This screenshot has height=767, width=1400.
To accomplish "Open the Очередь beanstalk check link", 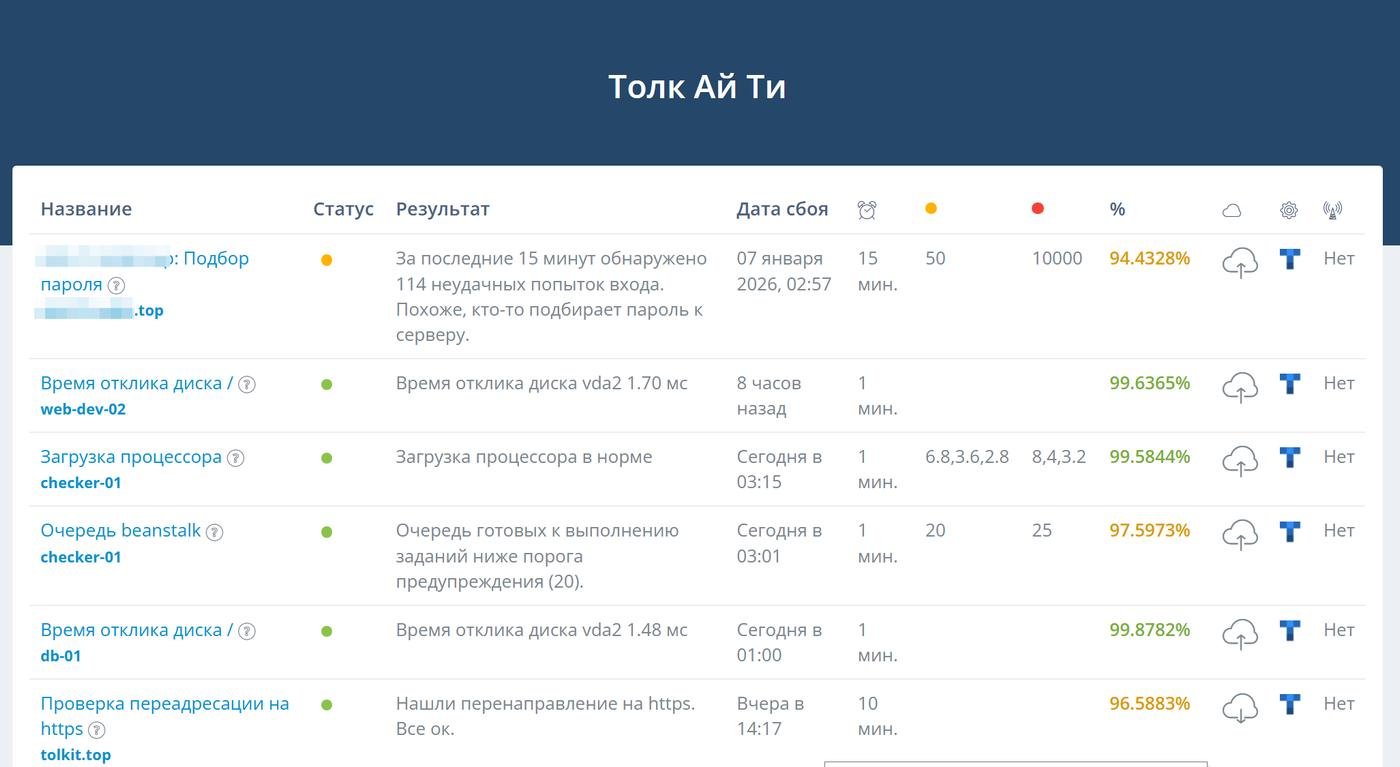I will [x=121, y=531].
